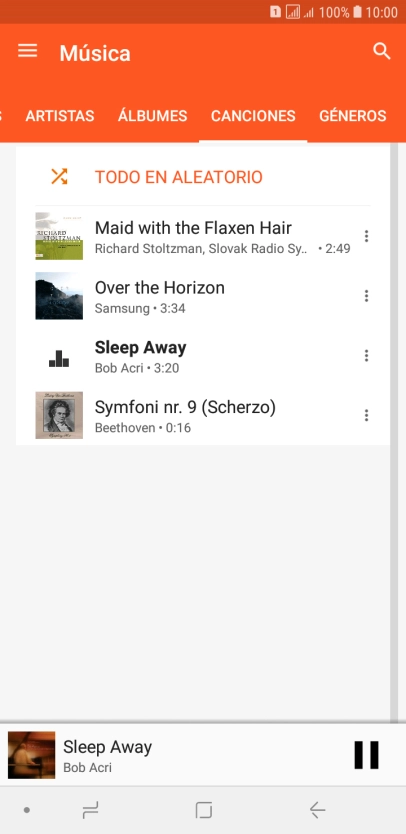Open the Richard Stoltzman album thumbnail

pyautogui.click(x=59, y=236)
